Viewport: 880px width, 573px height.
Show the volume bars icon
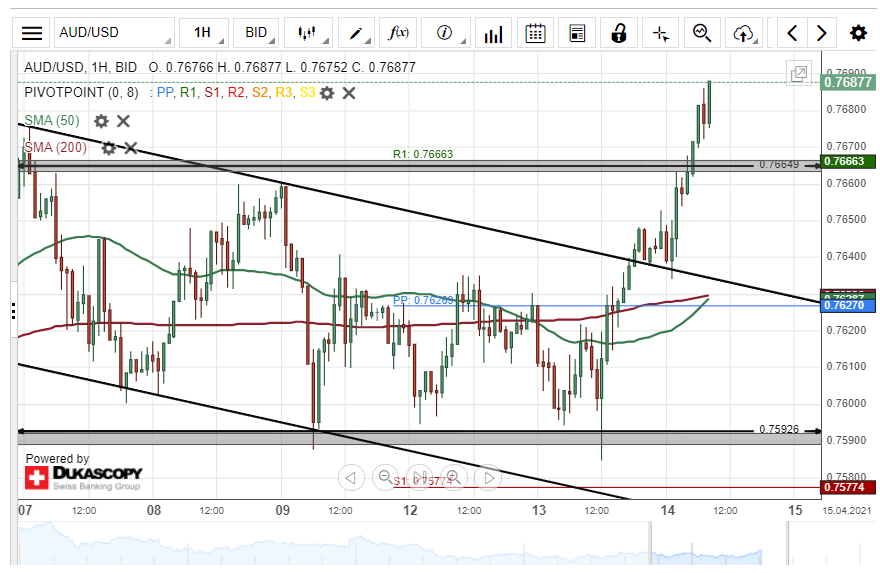(x=493, y=33)
